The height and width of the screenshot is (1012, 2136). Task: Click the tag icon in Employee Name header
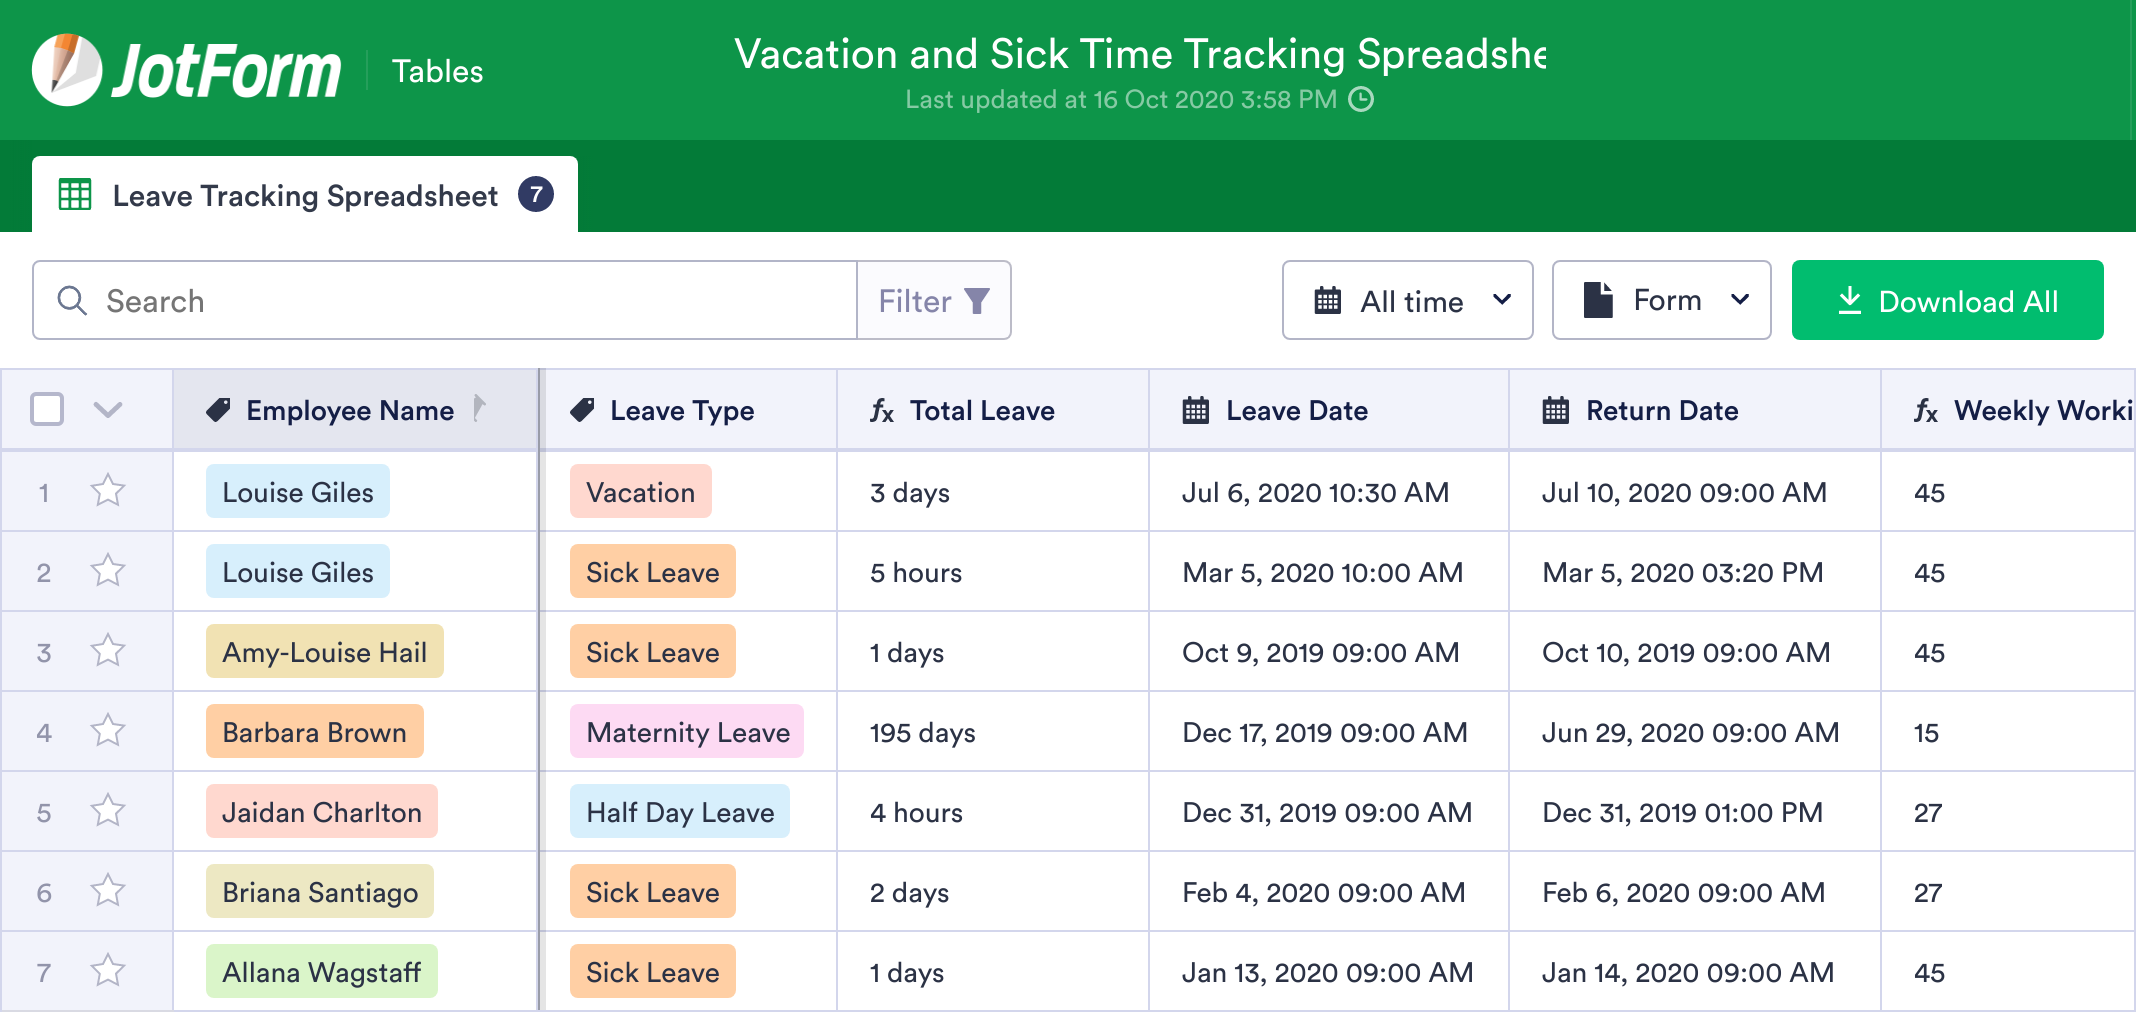[x=220, y=409]
